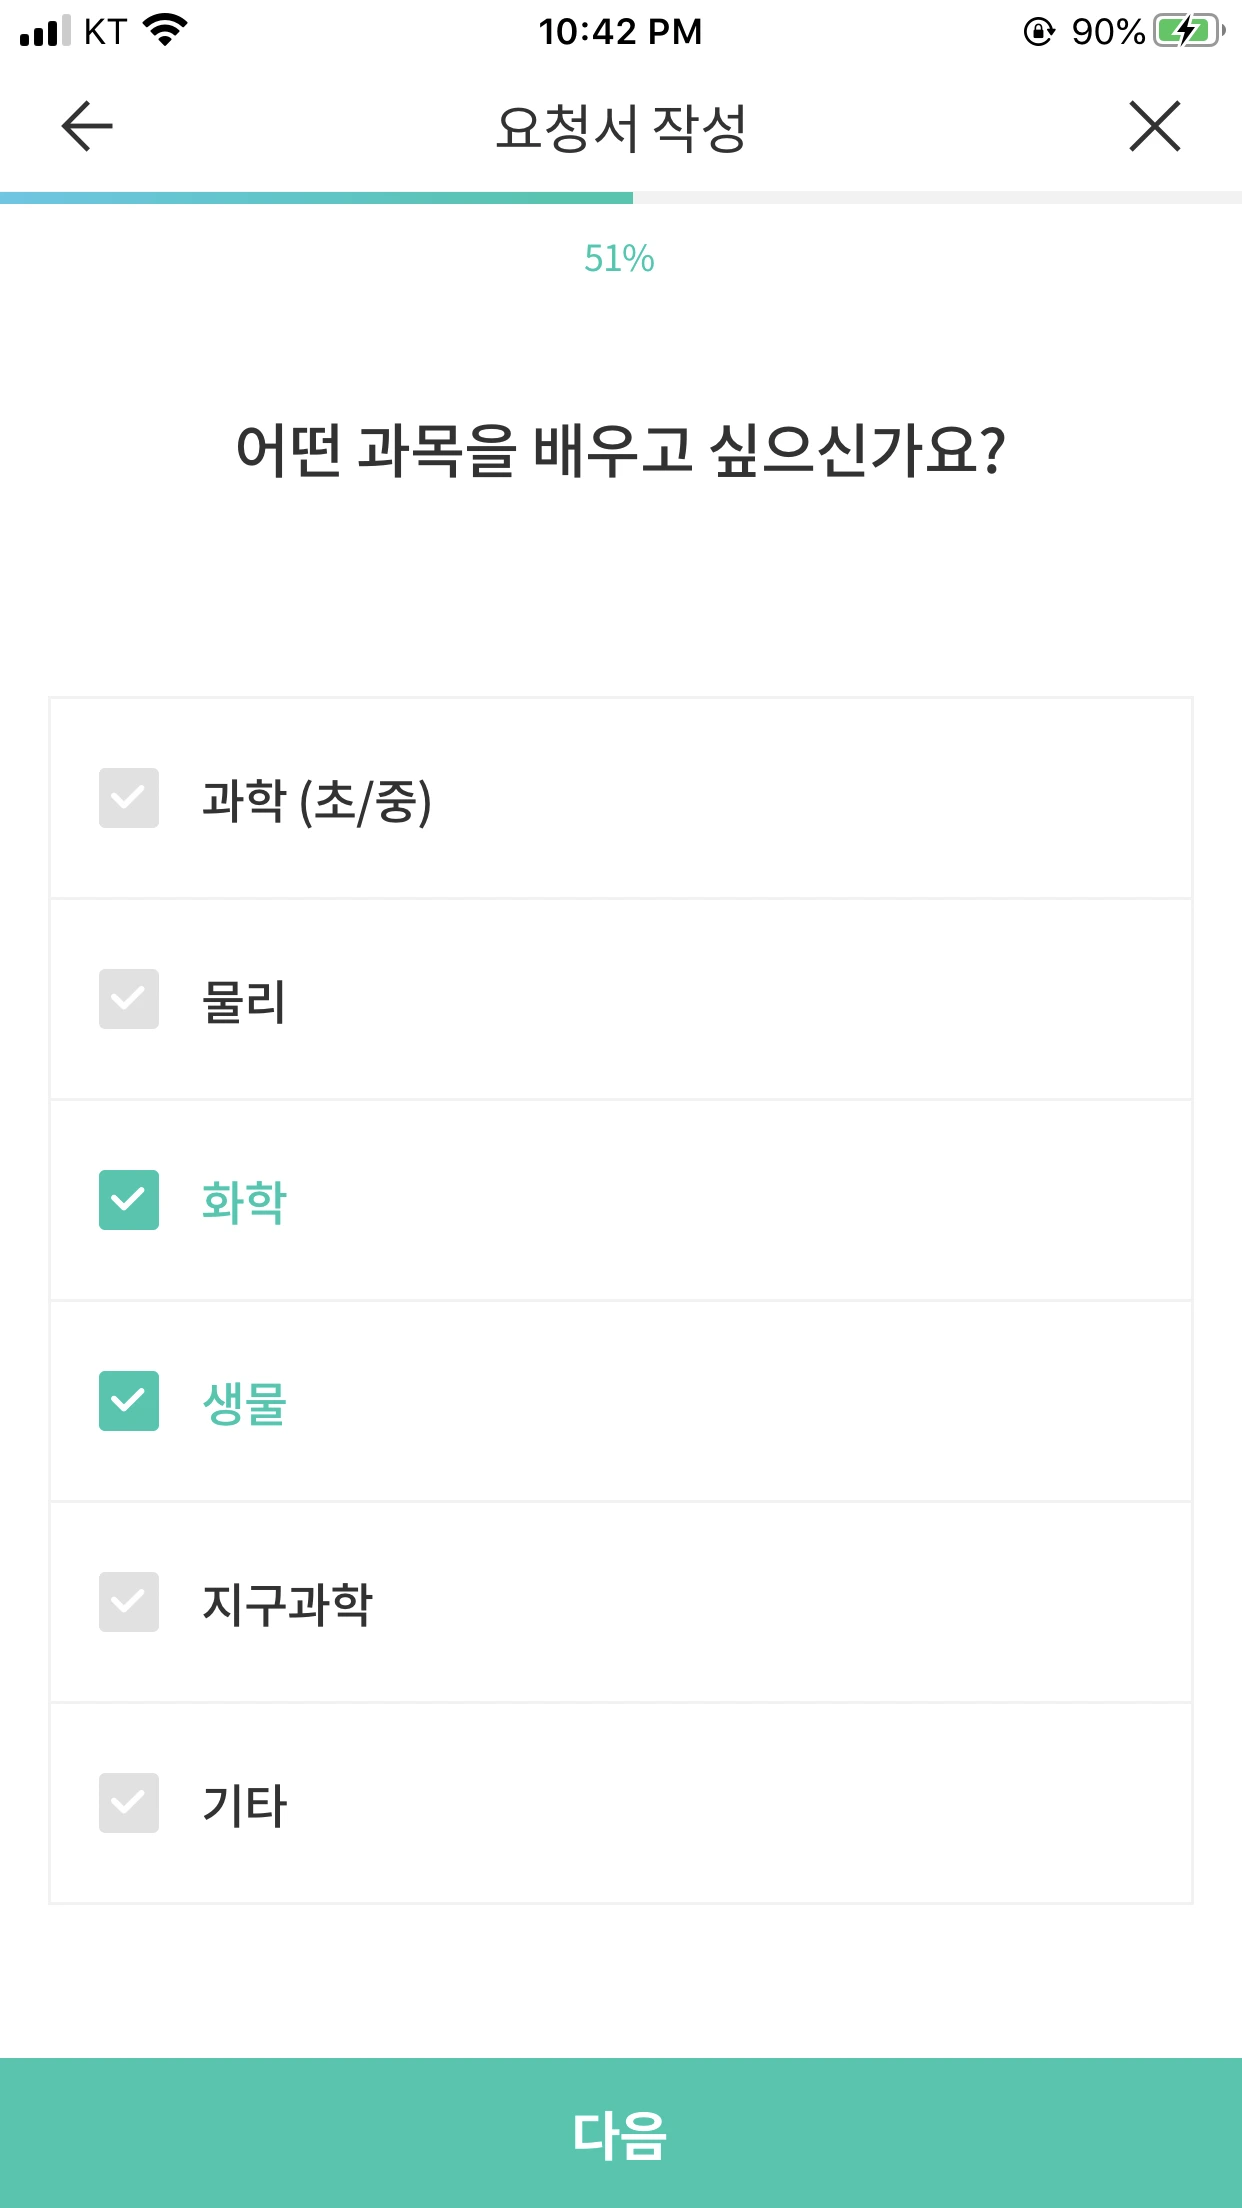The image size is (1242, 2208).
Task: Tap the 기타 option label
Action: tap(244, 1805)
